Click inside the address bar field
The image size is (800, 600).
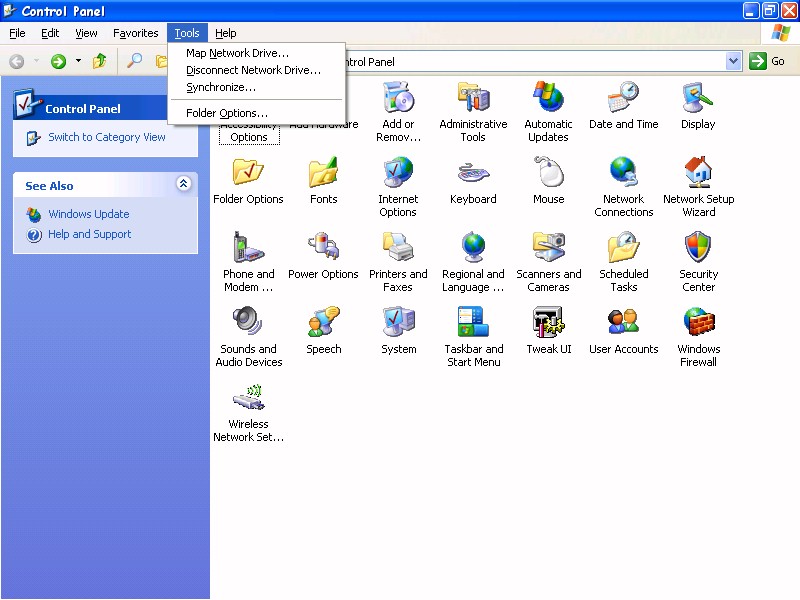click(x=535, y=62)
